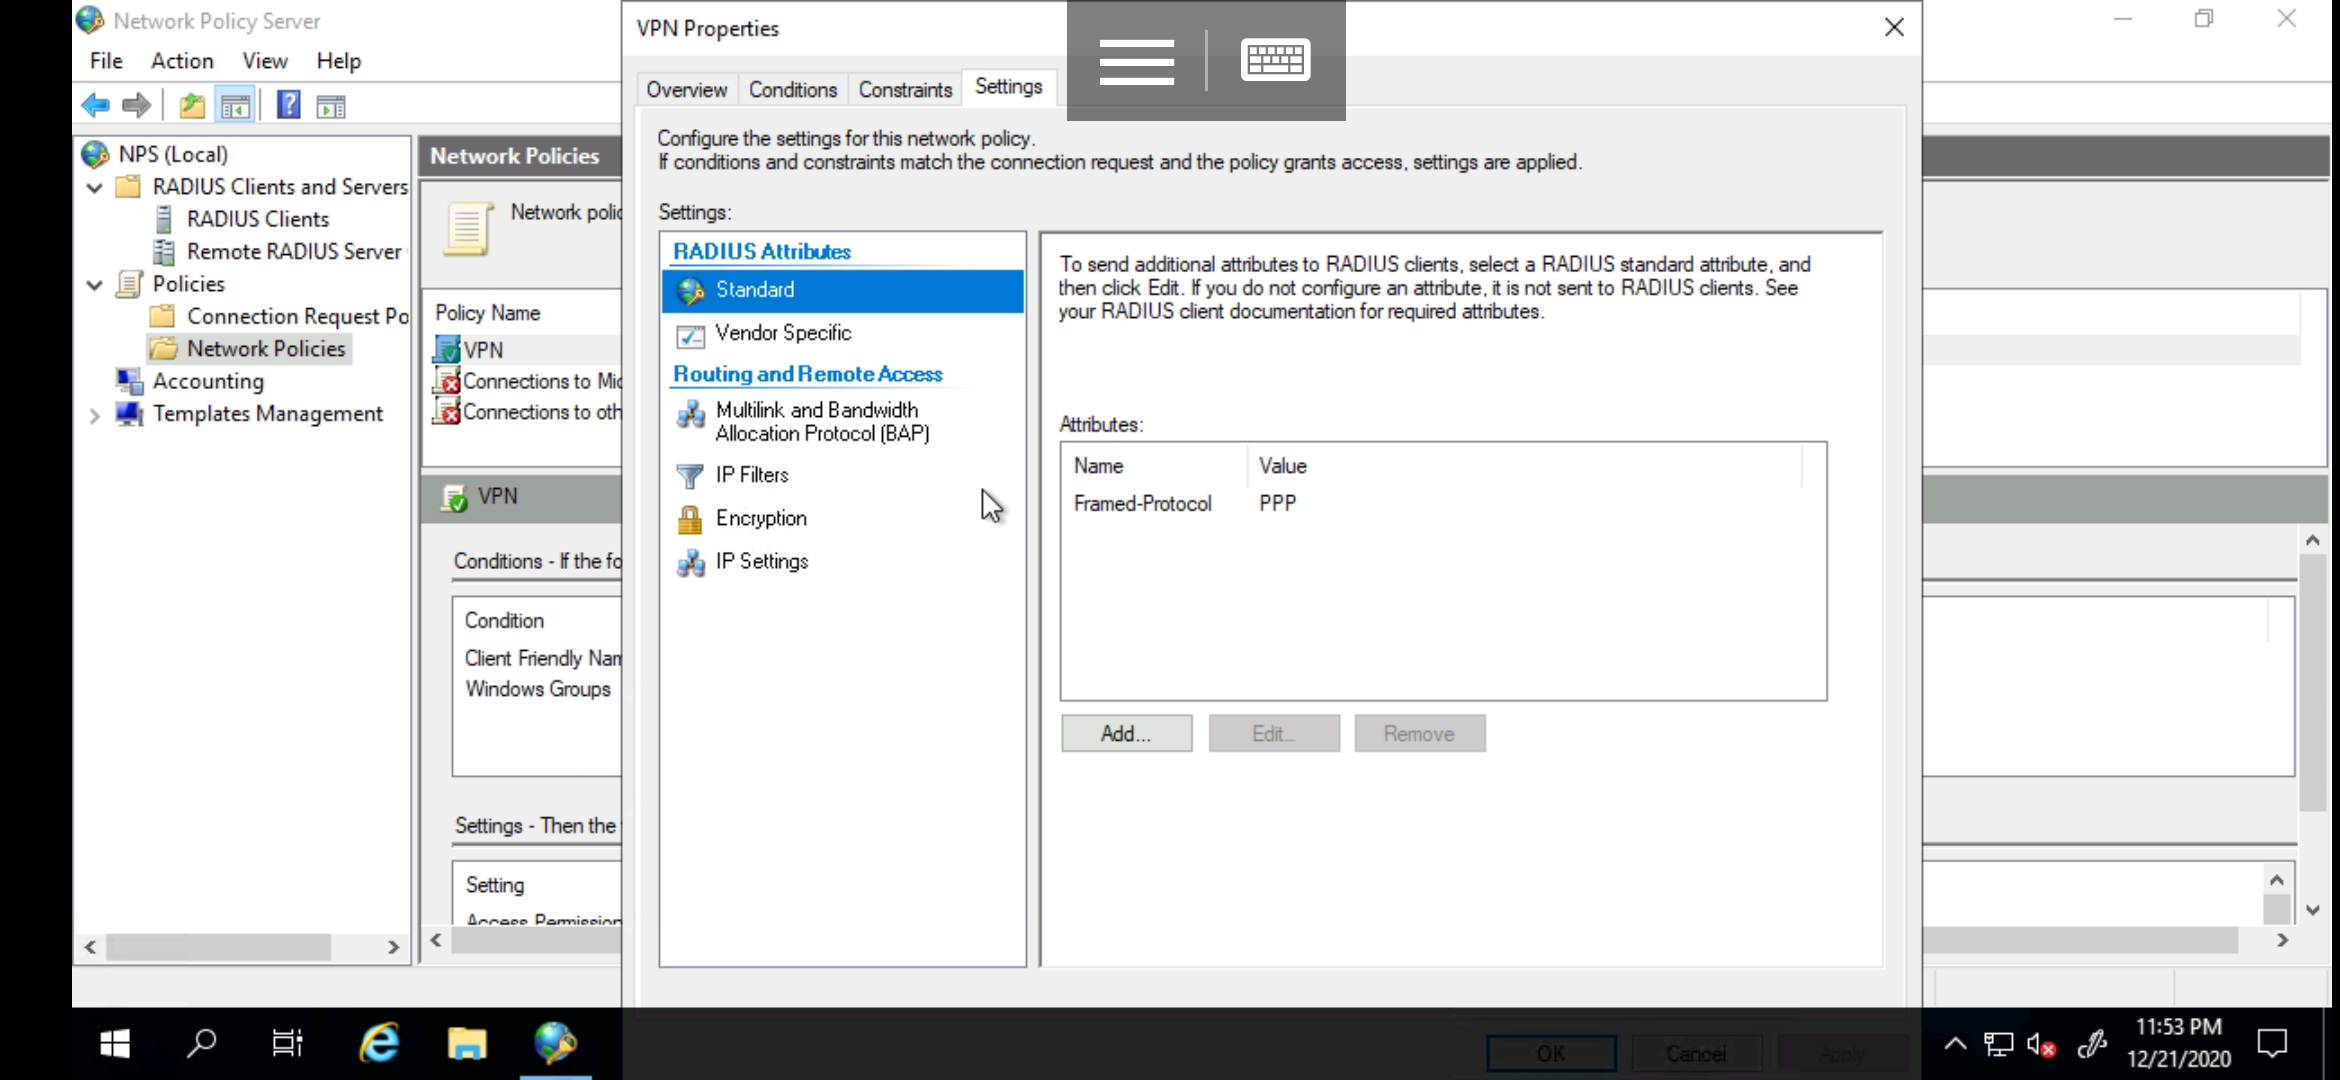Viewport: 2340px width, 1080px height.
Task: Launch Internet Explorer from taskbar
Action: click(379, 1044)
